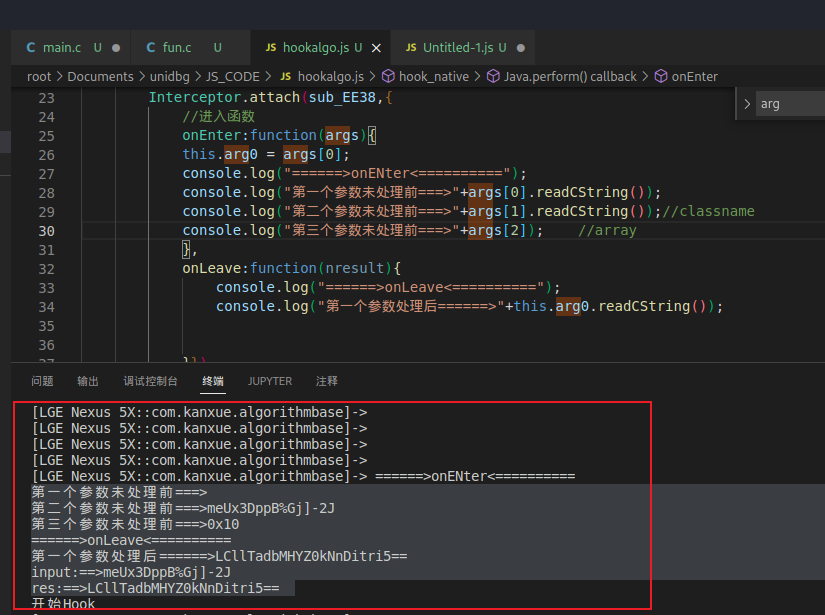825x615 pixels.
Task: Click the find input containing arg
Action: (790, 104)
